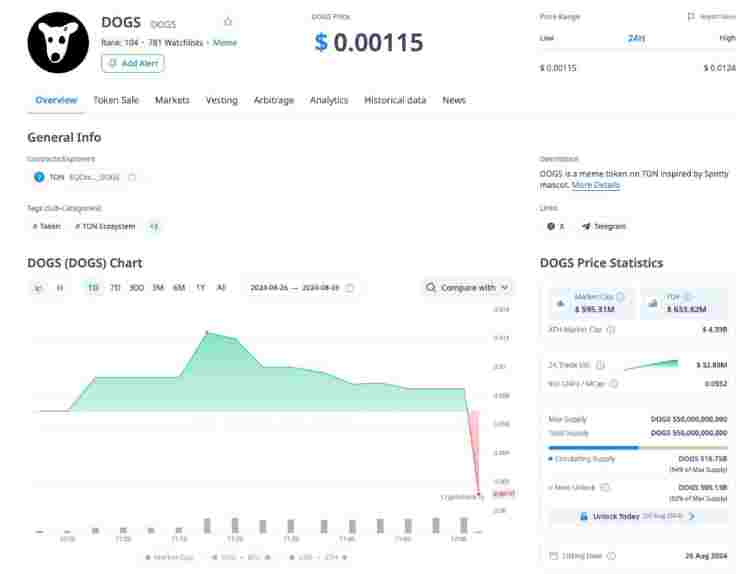This screenshot has height=574, width=754.
Task: Click the Circulating Supply label
Action: point(585,459)
